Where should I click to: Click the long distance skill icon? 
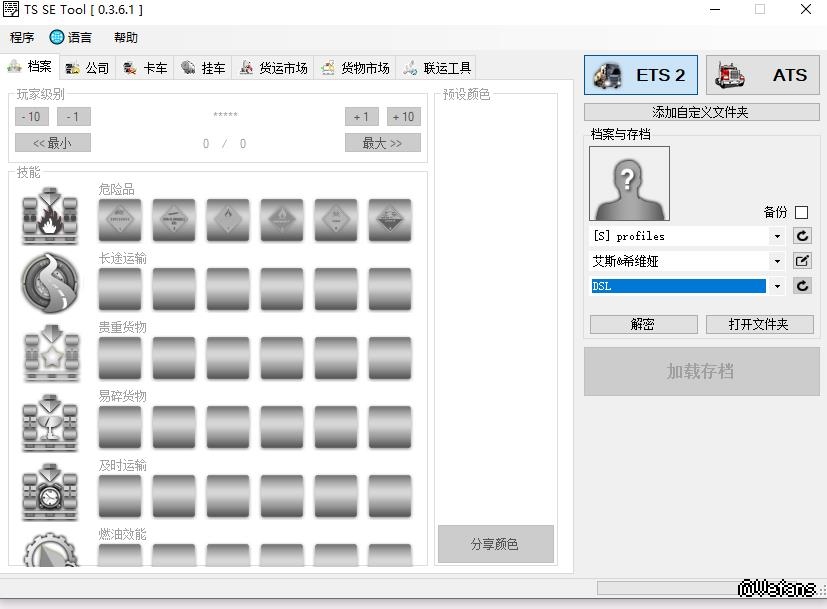[49, 284]
